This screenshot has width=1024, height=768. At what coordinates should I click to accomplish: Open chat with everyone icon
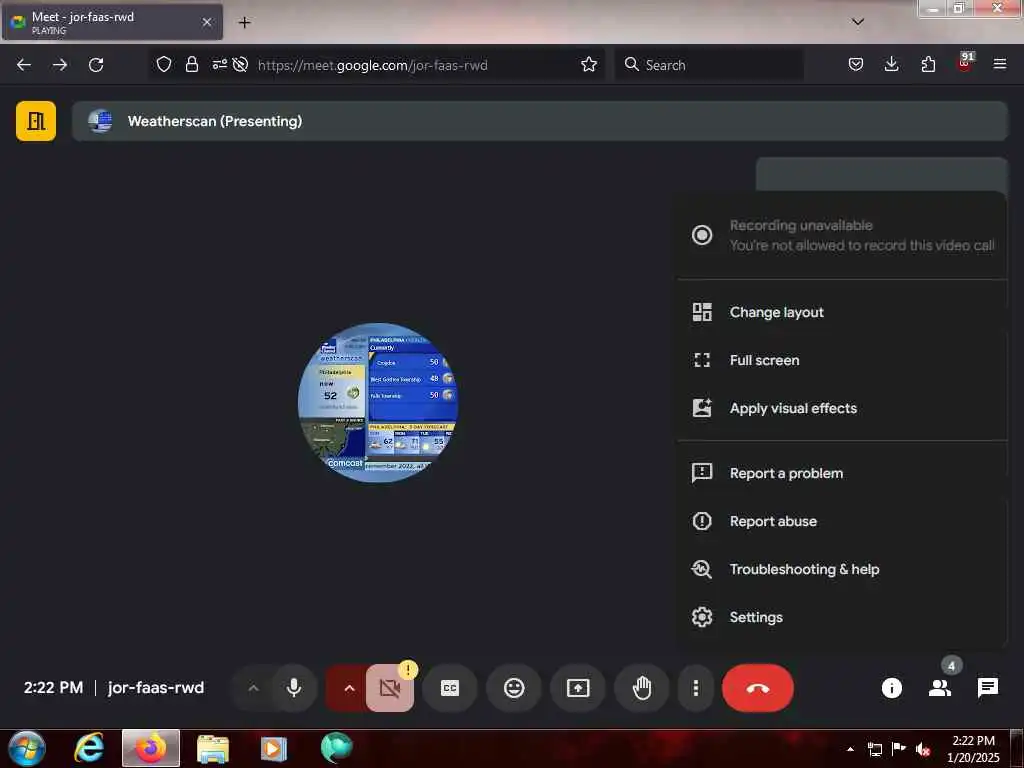pos(987,688)
